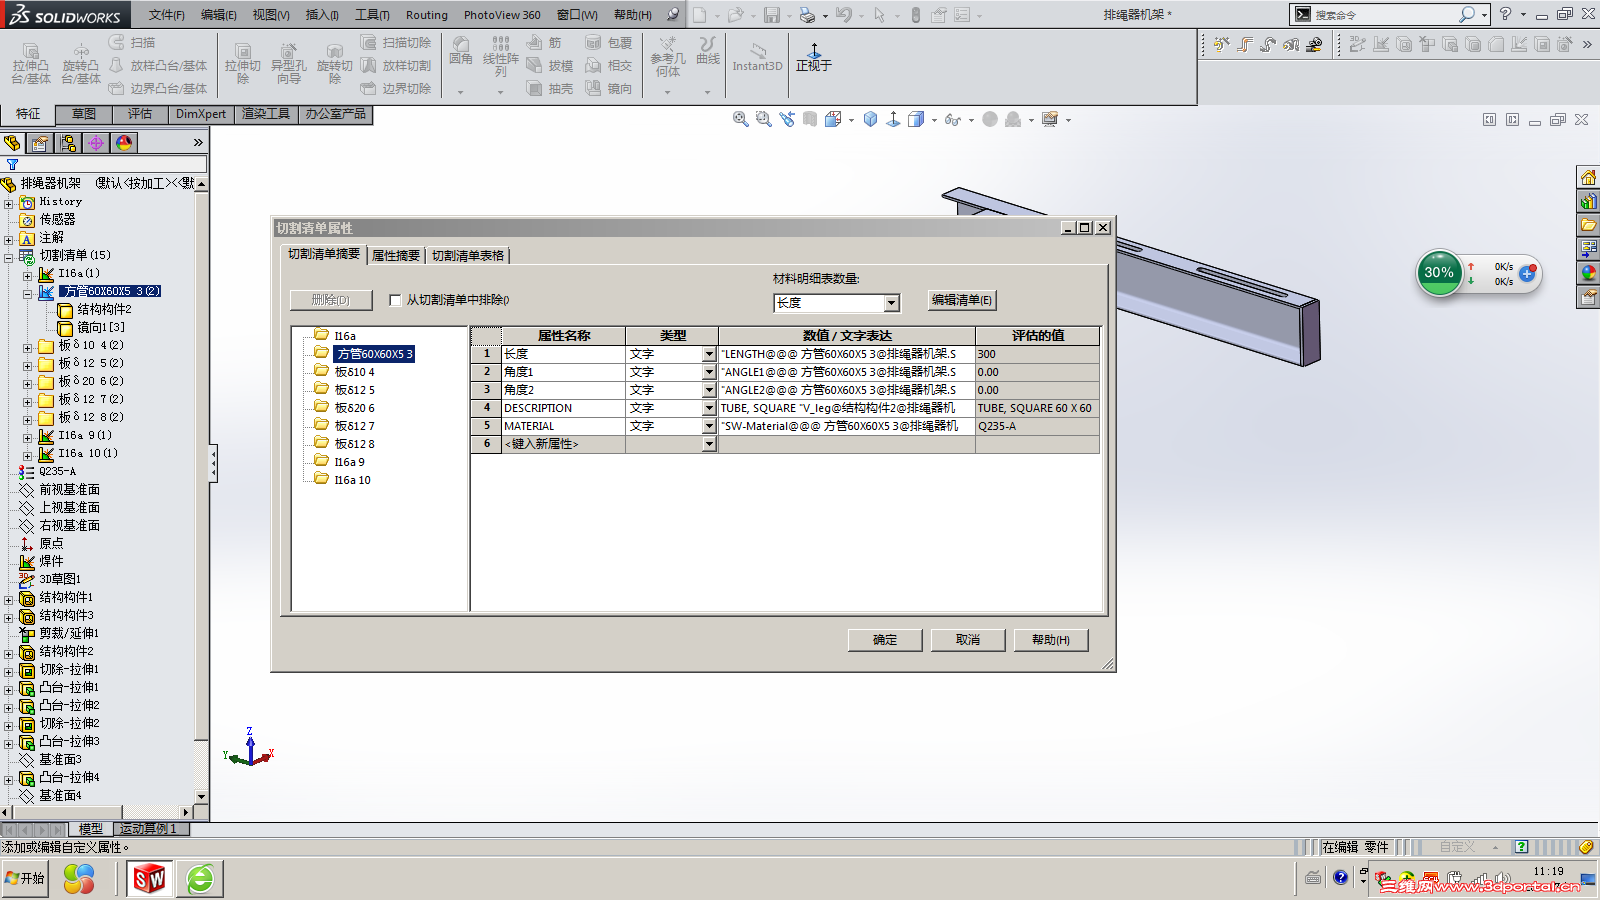This screenshot has height=900, width=1600.
Task: Collapse the 切割清单(15) tree node
Action: click(9, 257)
